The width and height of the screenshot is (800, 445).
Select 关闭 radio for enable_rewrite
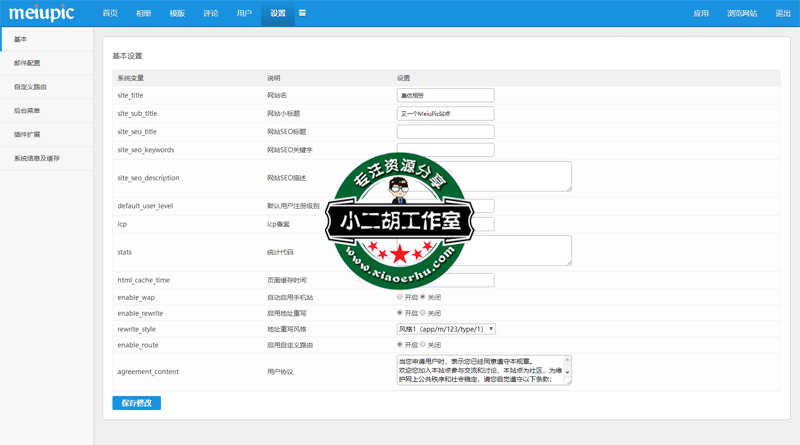pyautogui.click(x=423, y=313)
